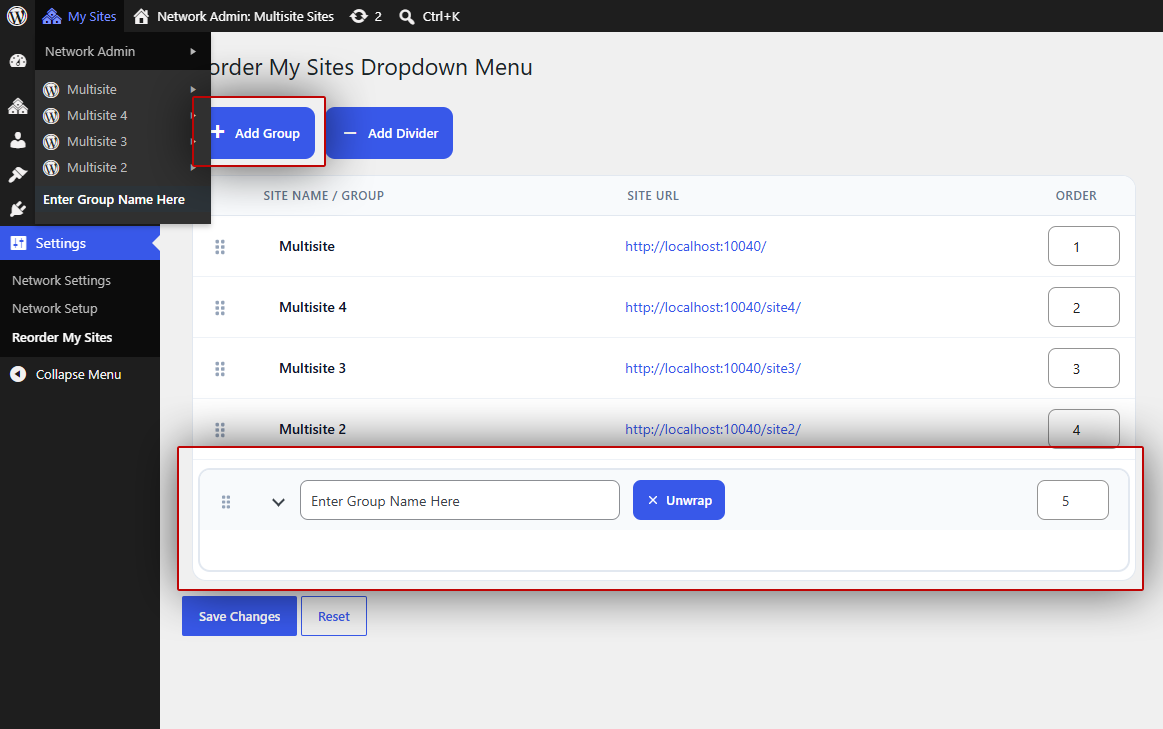Image resolution: width=1163 pixels, height=729 pixels.
Task: Open Multisite 2 in My Sites dropdown
Action: click(121, 167)
